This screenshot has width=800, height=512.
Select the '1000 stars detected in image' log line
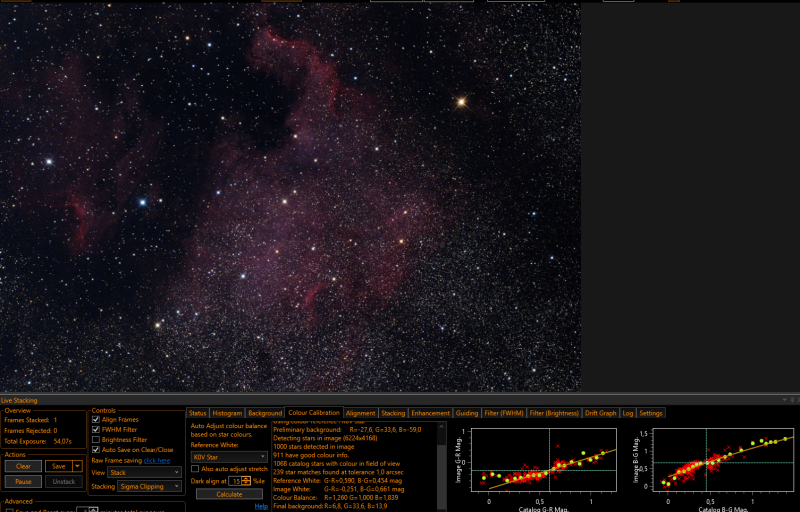313,447
